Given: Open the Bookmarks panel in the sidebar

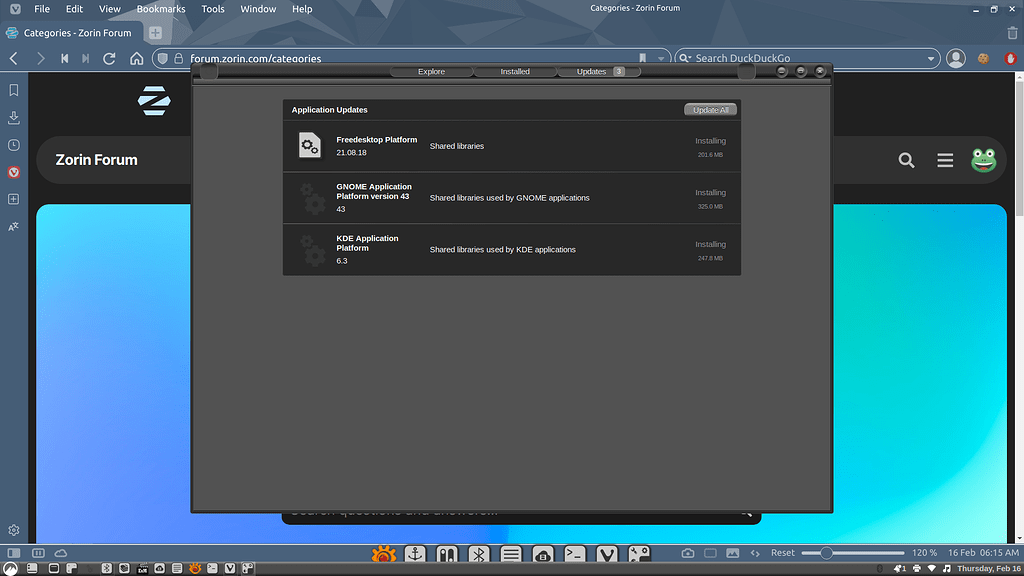Looking at the screenshot, I should click(14, 90).
